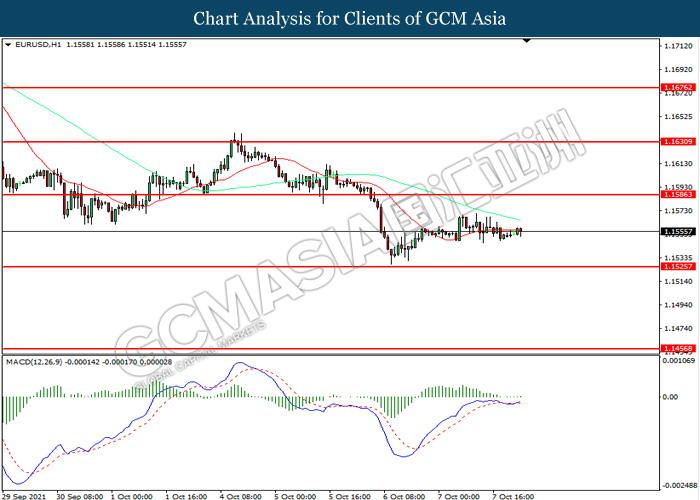This screenshot has height=500, width=700.
Task: Select the 1.16762 resistance price label
Action: click(678, 88)
